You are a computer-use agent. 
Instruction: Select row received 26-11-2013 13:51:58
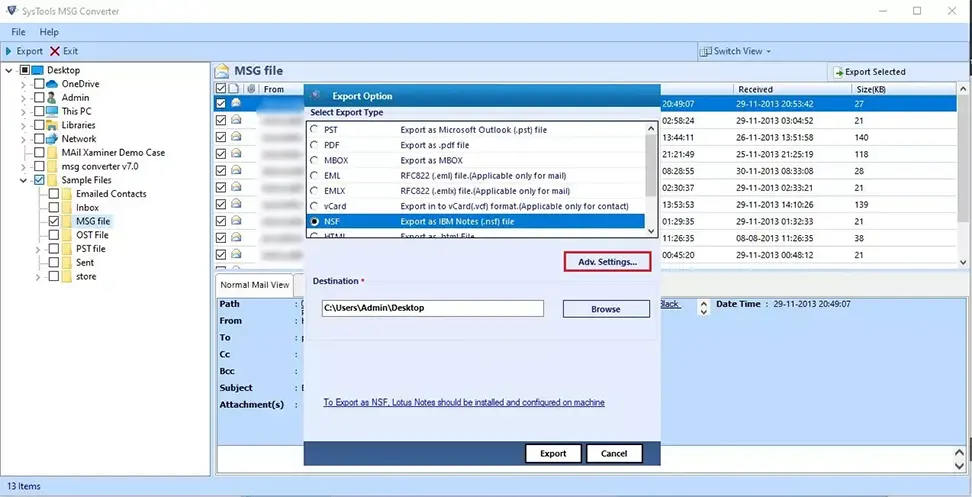pyautogui.click(x=586, y=137)
